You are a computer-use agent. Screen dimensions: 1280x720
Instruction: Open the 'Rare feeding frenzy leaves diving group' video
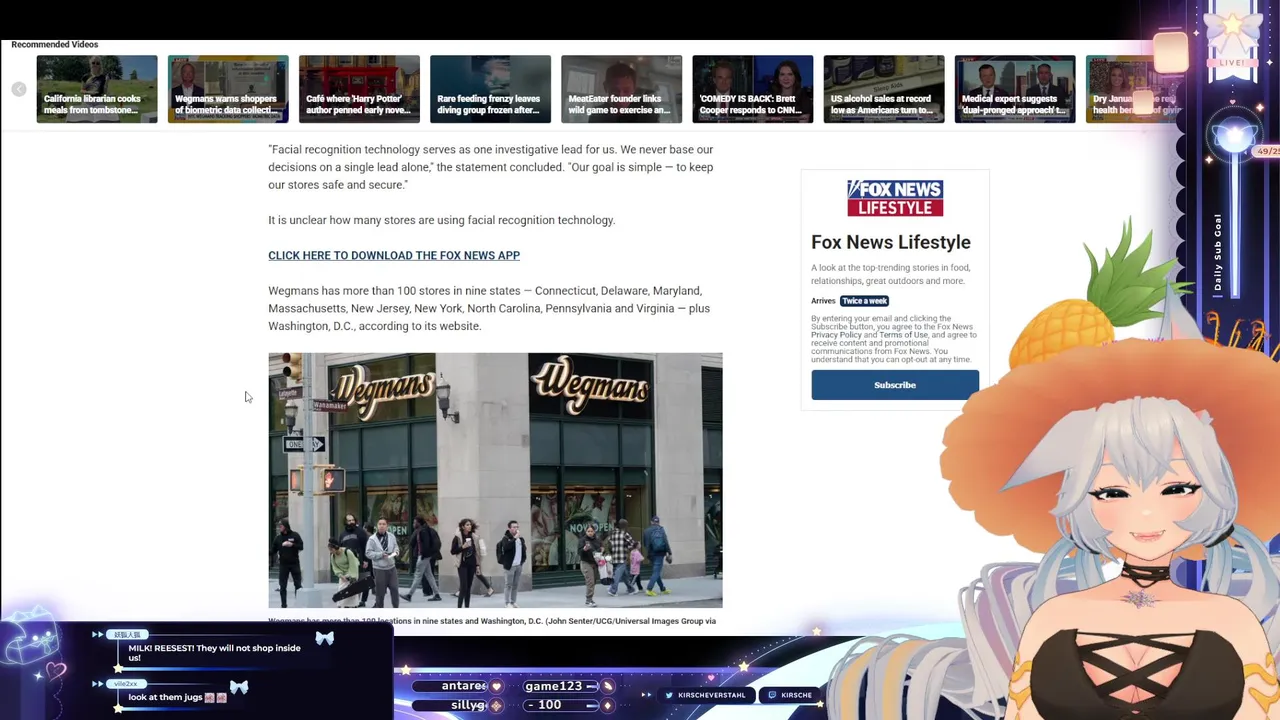click(490, 89)
